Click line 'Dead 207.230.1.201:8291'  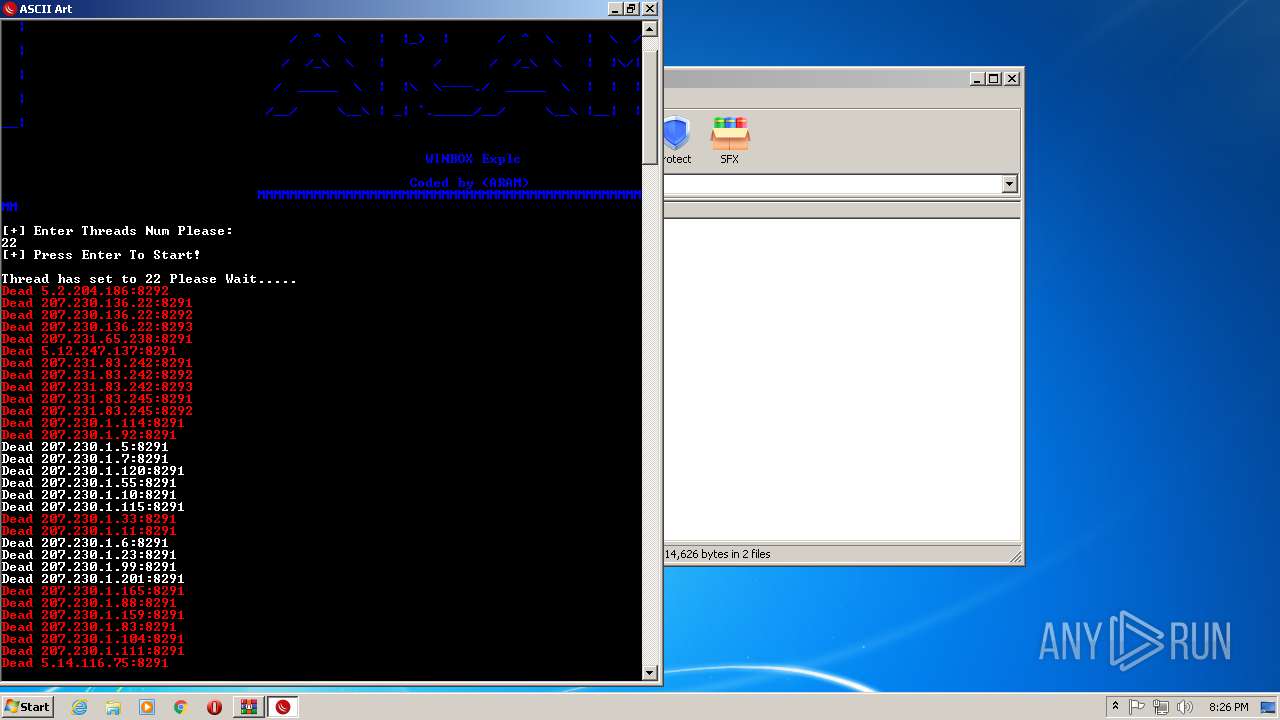pyautogui.click(x=93, y=579)
